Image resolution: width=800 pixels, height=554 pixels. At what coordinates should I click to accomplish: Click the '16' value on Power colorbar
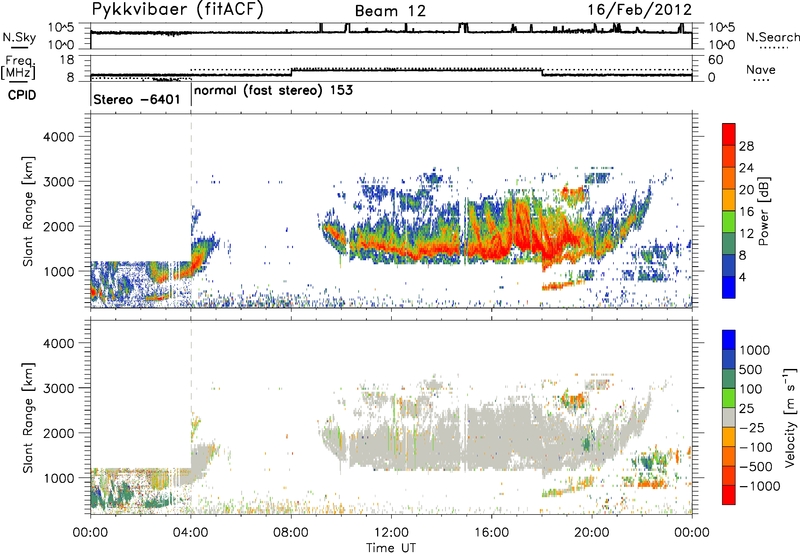[x=746, y=212]
